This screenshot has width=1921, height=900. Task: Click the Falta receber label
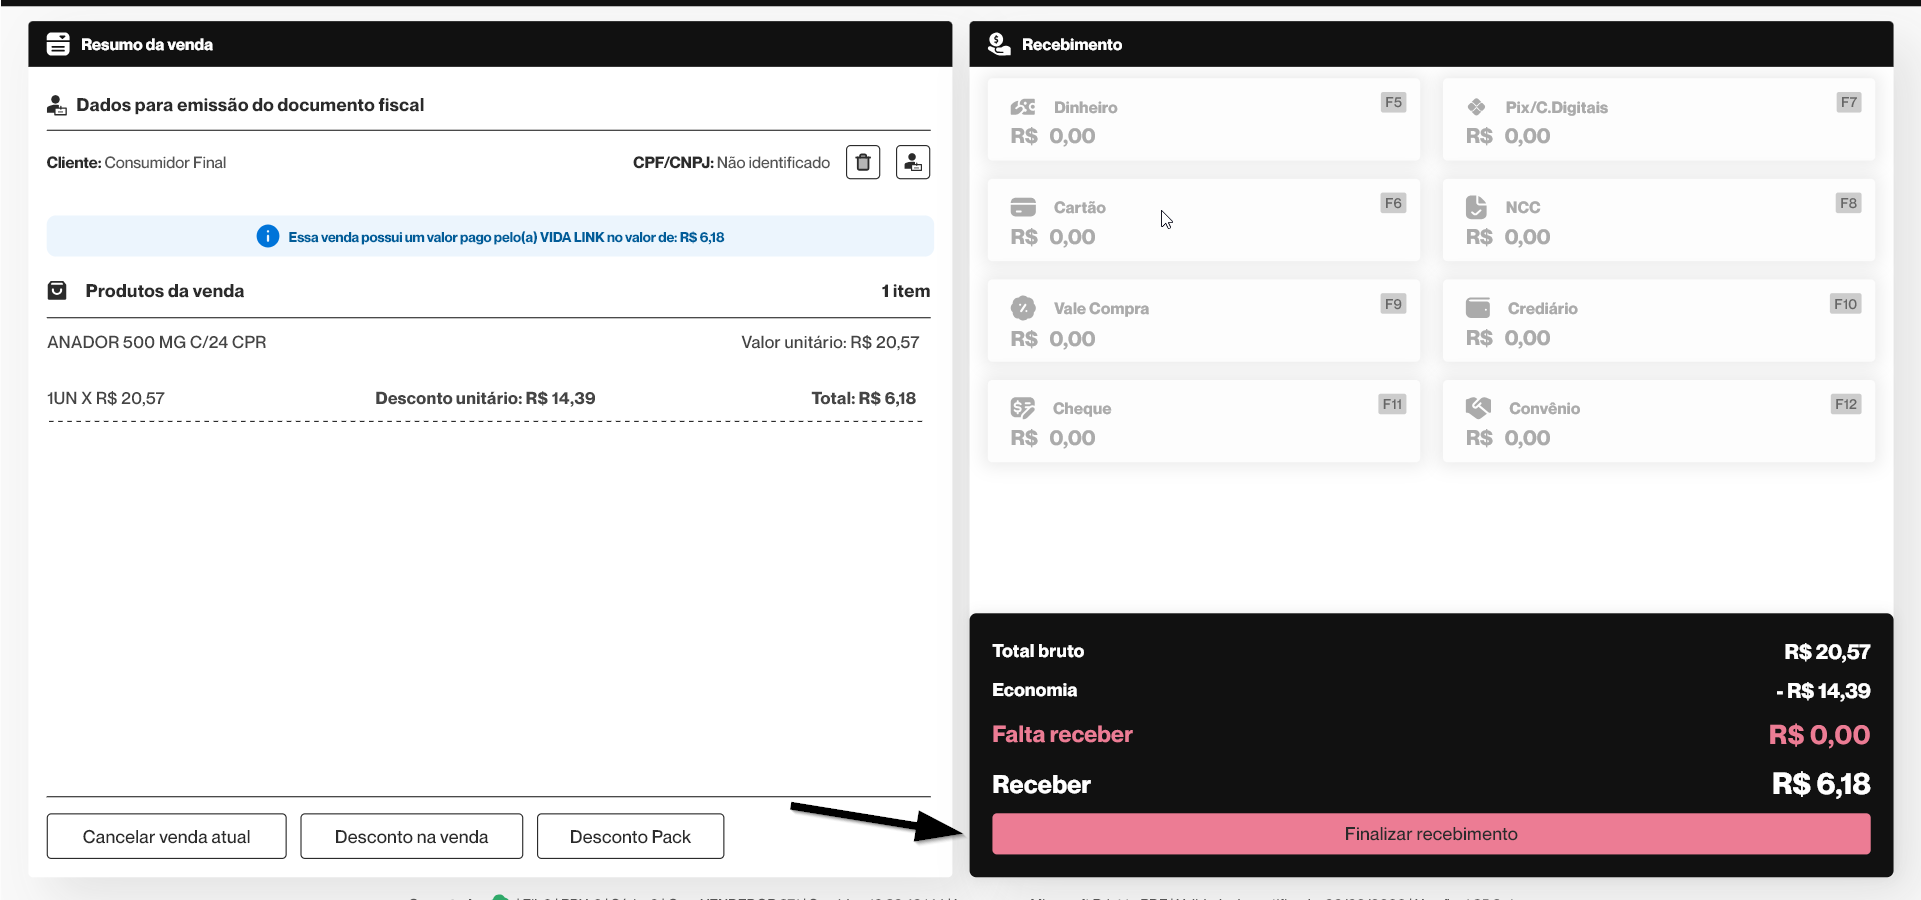click(1062, 734)
